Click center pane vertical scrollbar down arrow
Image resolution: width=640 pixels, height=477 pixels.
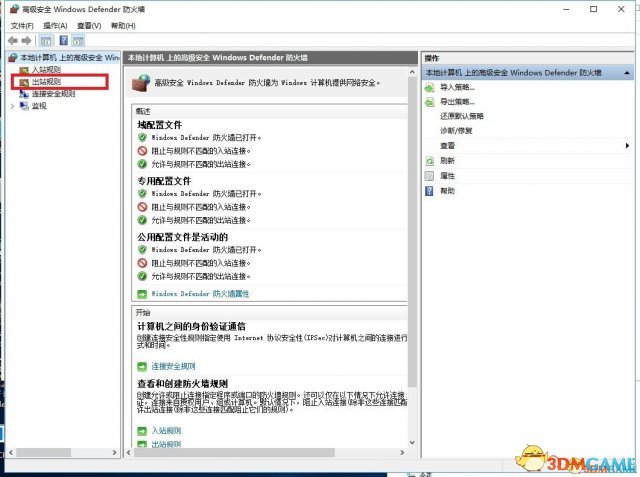[x=412, y=442]
